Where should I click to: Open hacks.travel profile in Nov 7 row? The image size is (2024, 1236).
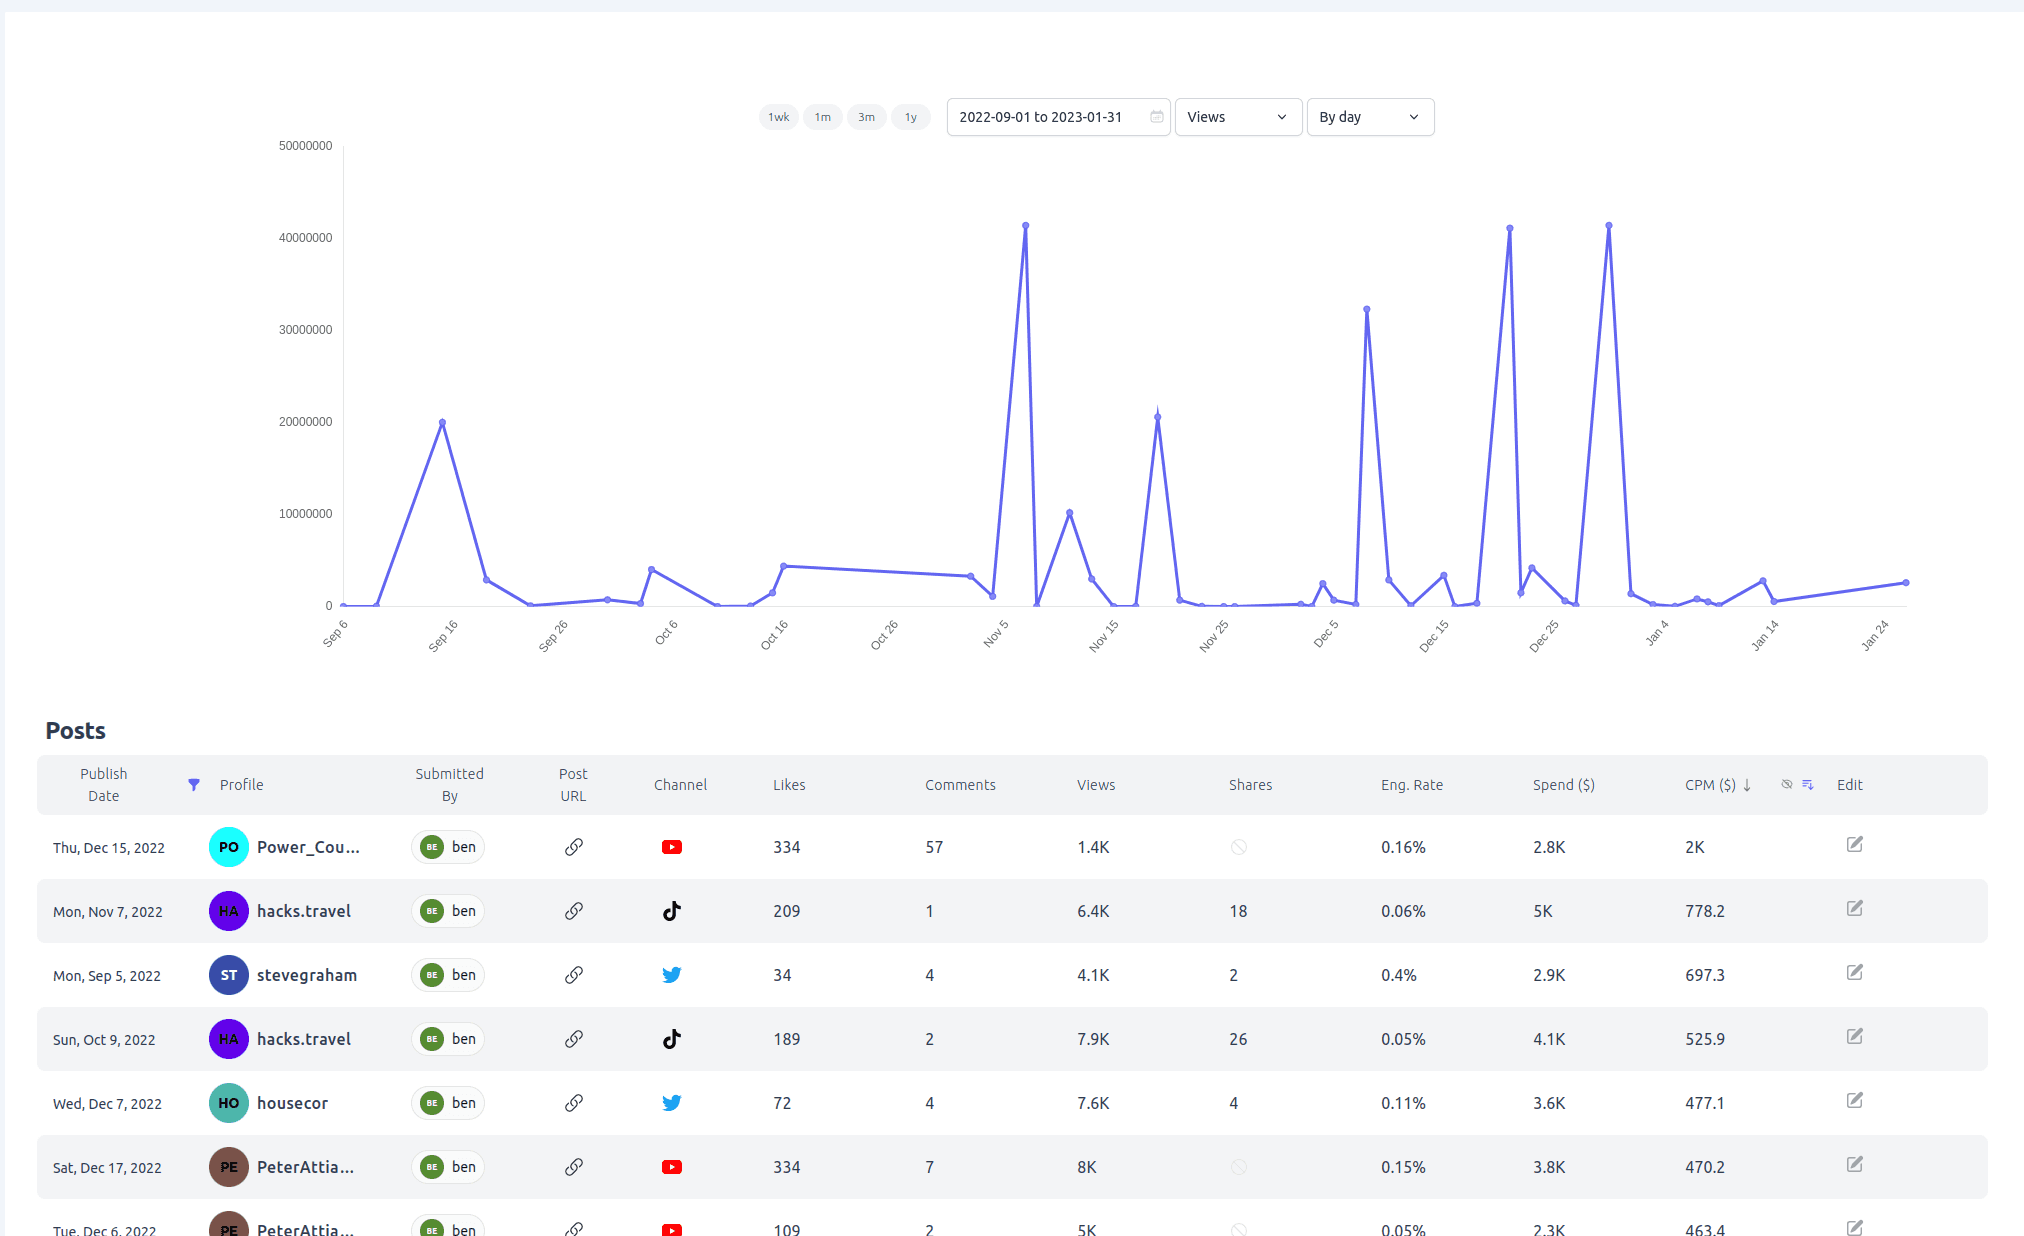[x=304, y=911]
